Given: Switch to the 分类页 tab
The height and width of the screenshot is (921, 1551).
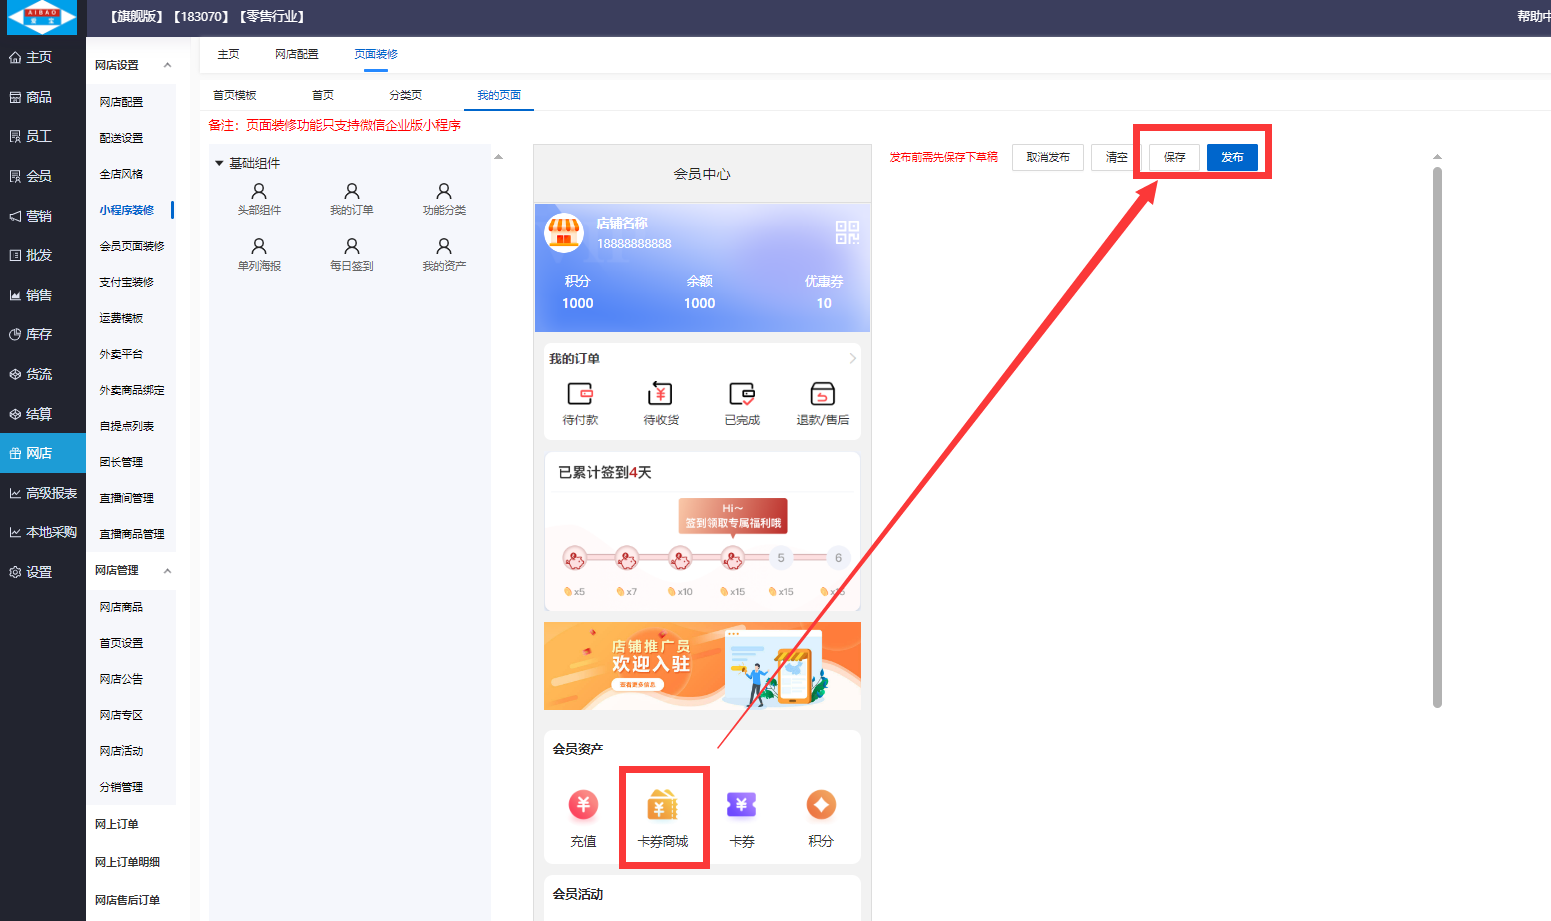Looking at the screenshot, I should (405, 95).
